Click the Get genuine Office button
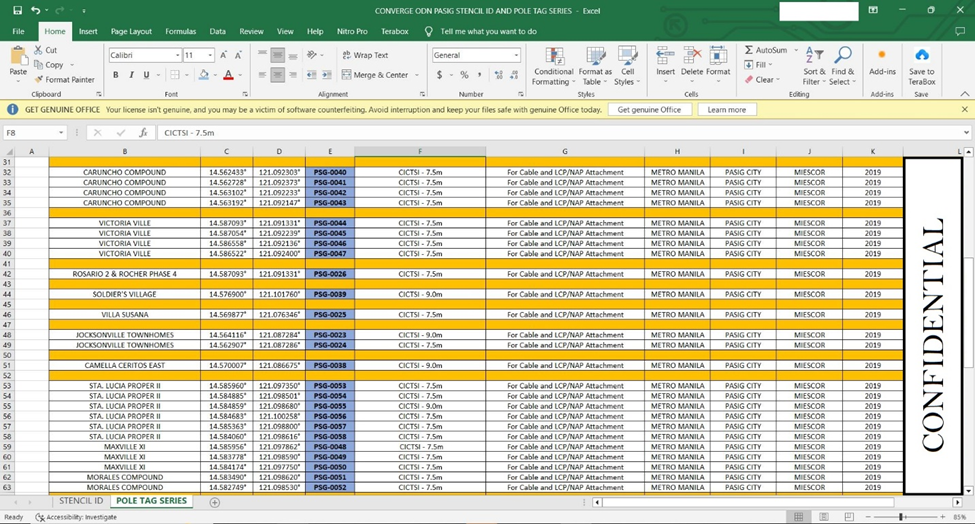The height and width of the screenshot is (524, 975). coord(649,109)
